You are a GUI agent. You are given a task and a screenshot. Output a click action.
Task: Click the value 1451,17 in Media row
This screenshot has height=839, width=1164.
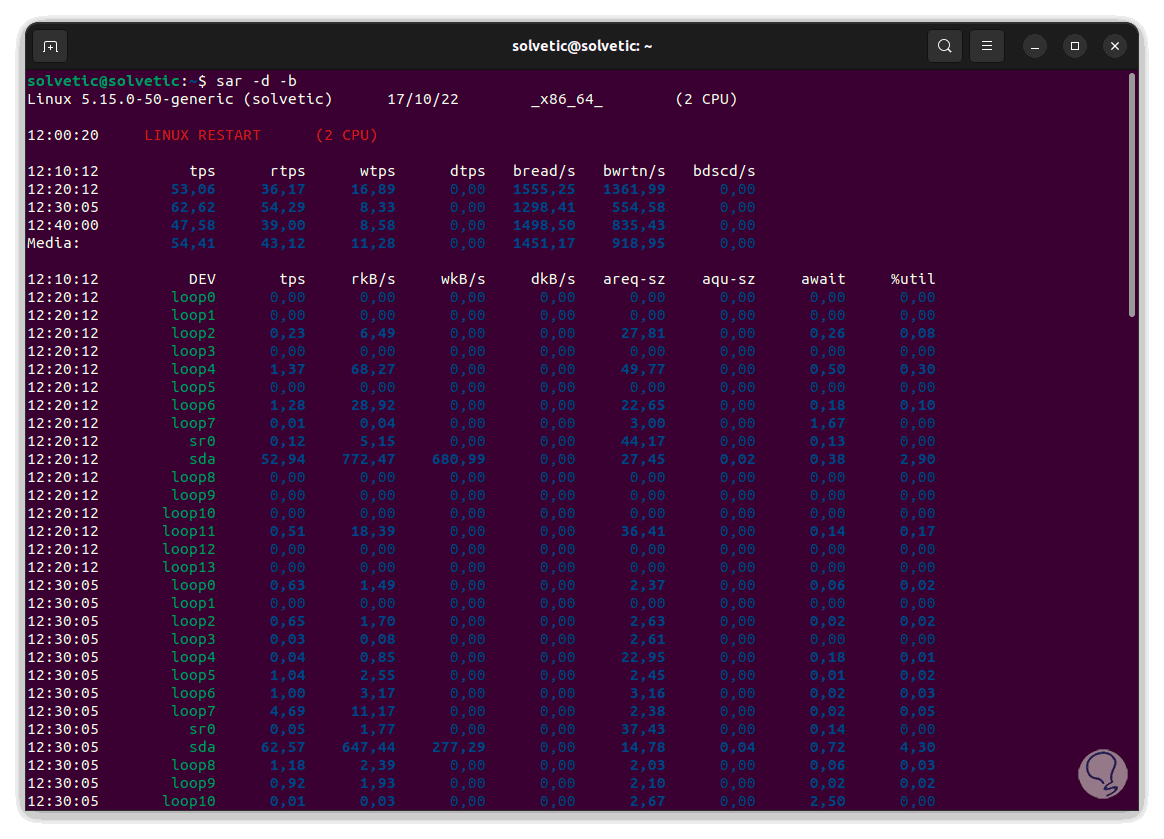544,244
